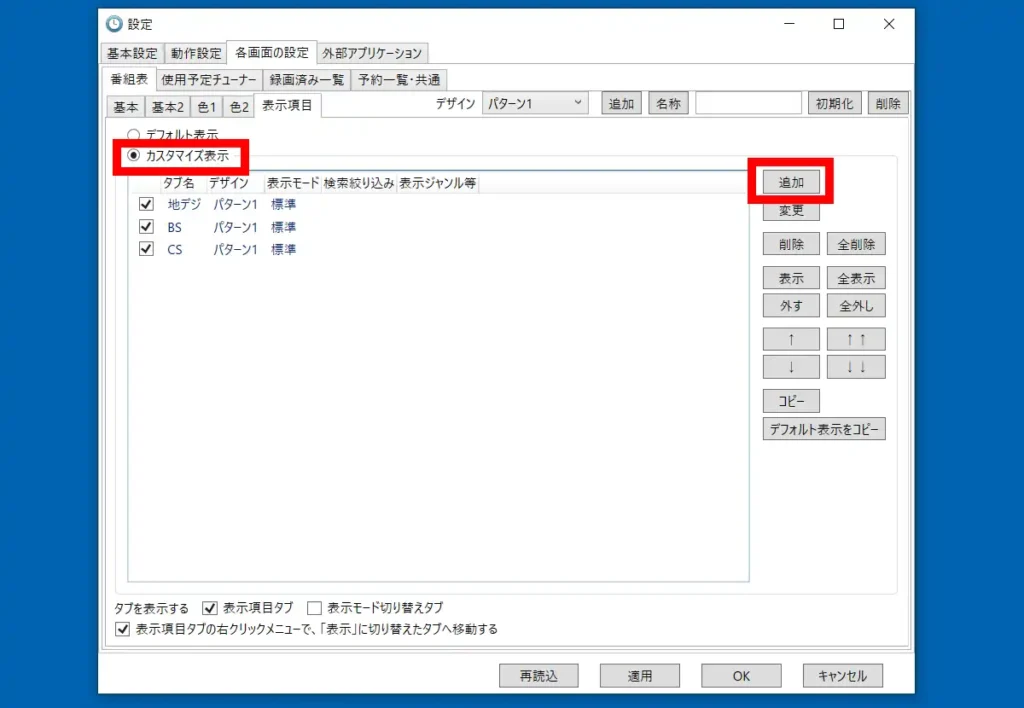Click the 変更 button
1024x708 pixels.
pos(791,210)
